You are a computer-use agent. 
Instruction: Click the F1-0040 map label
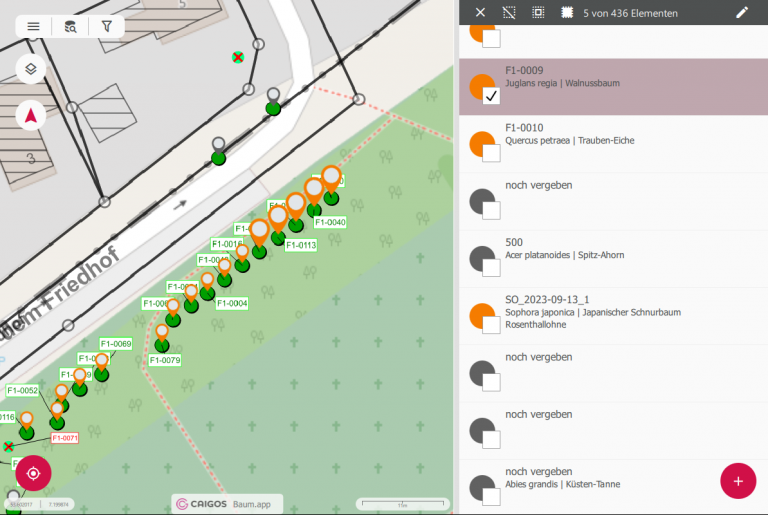coord(330,222)
